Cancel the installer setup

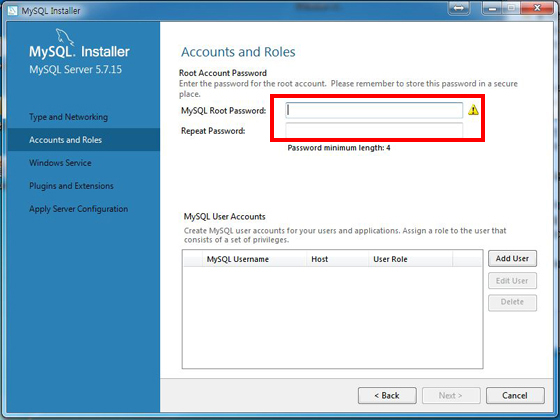515,395
